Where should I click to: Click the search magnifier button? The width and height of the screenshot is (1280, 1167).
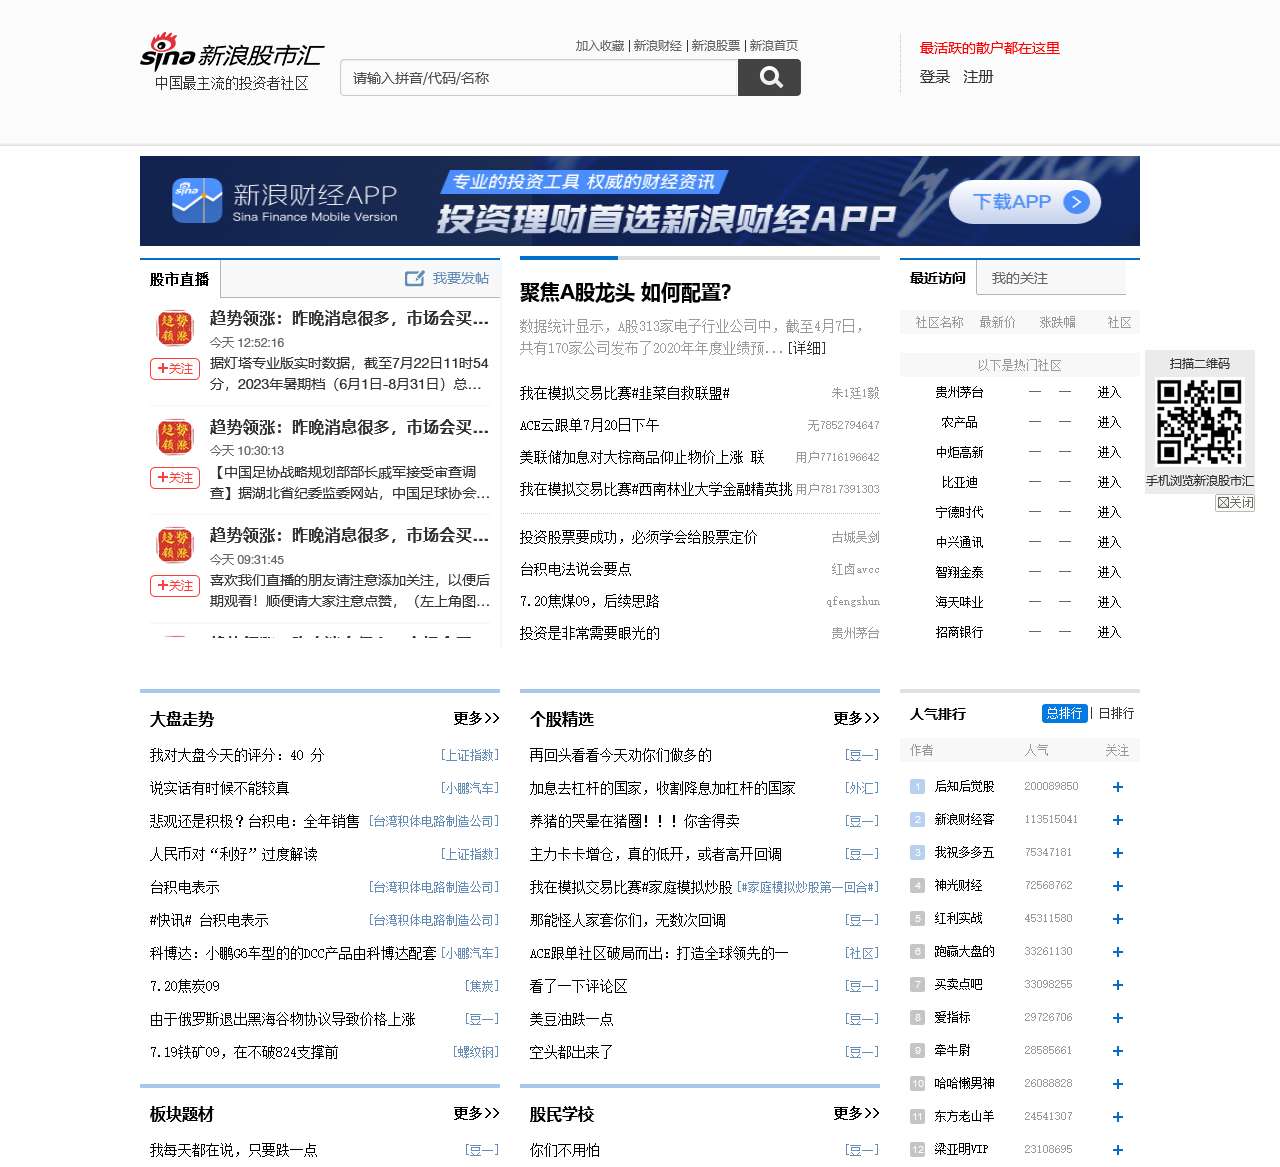click(x=769, y=77)
